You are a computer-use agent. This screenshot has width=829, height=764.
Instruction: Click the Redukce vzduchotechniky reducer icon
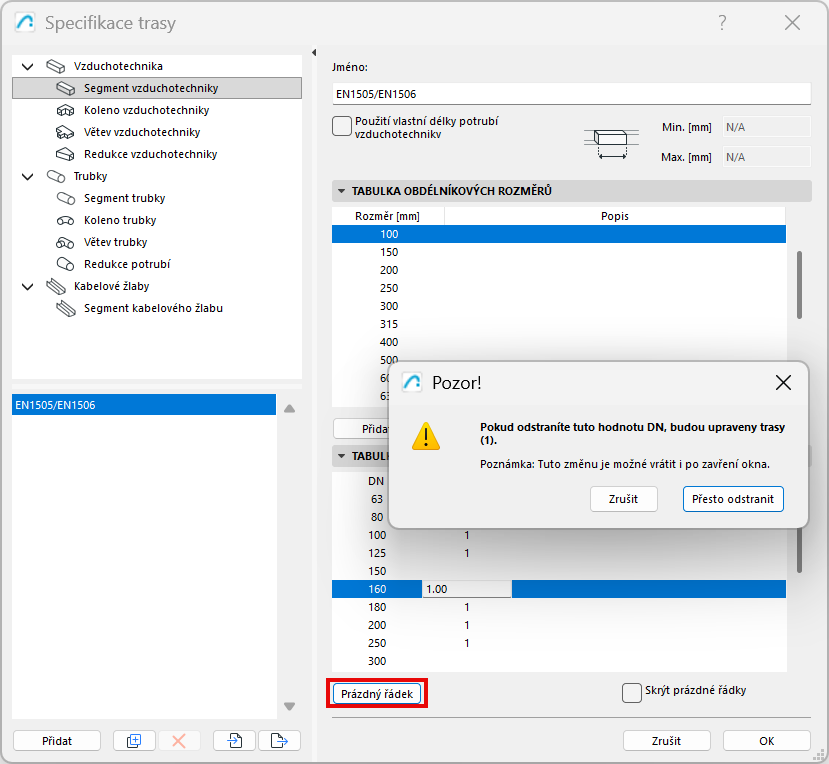[x=66, y=154]
